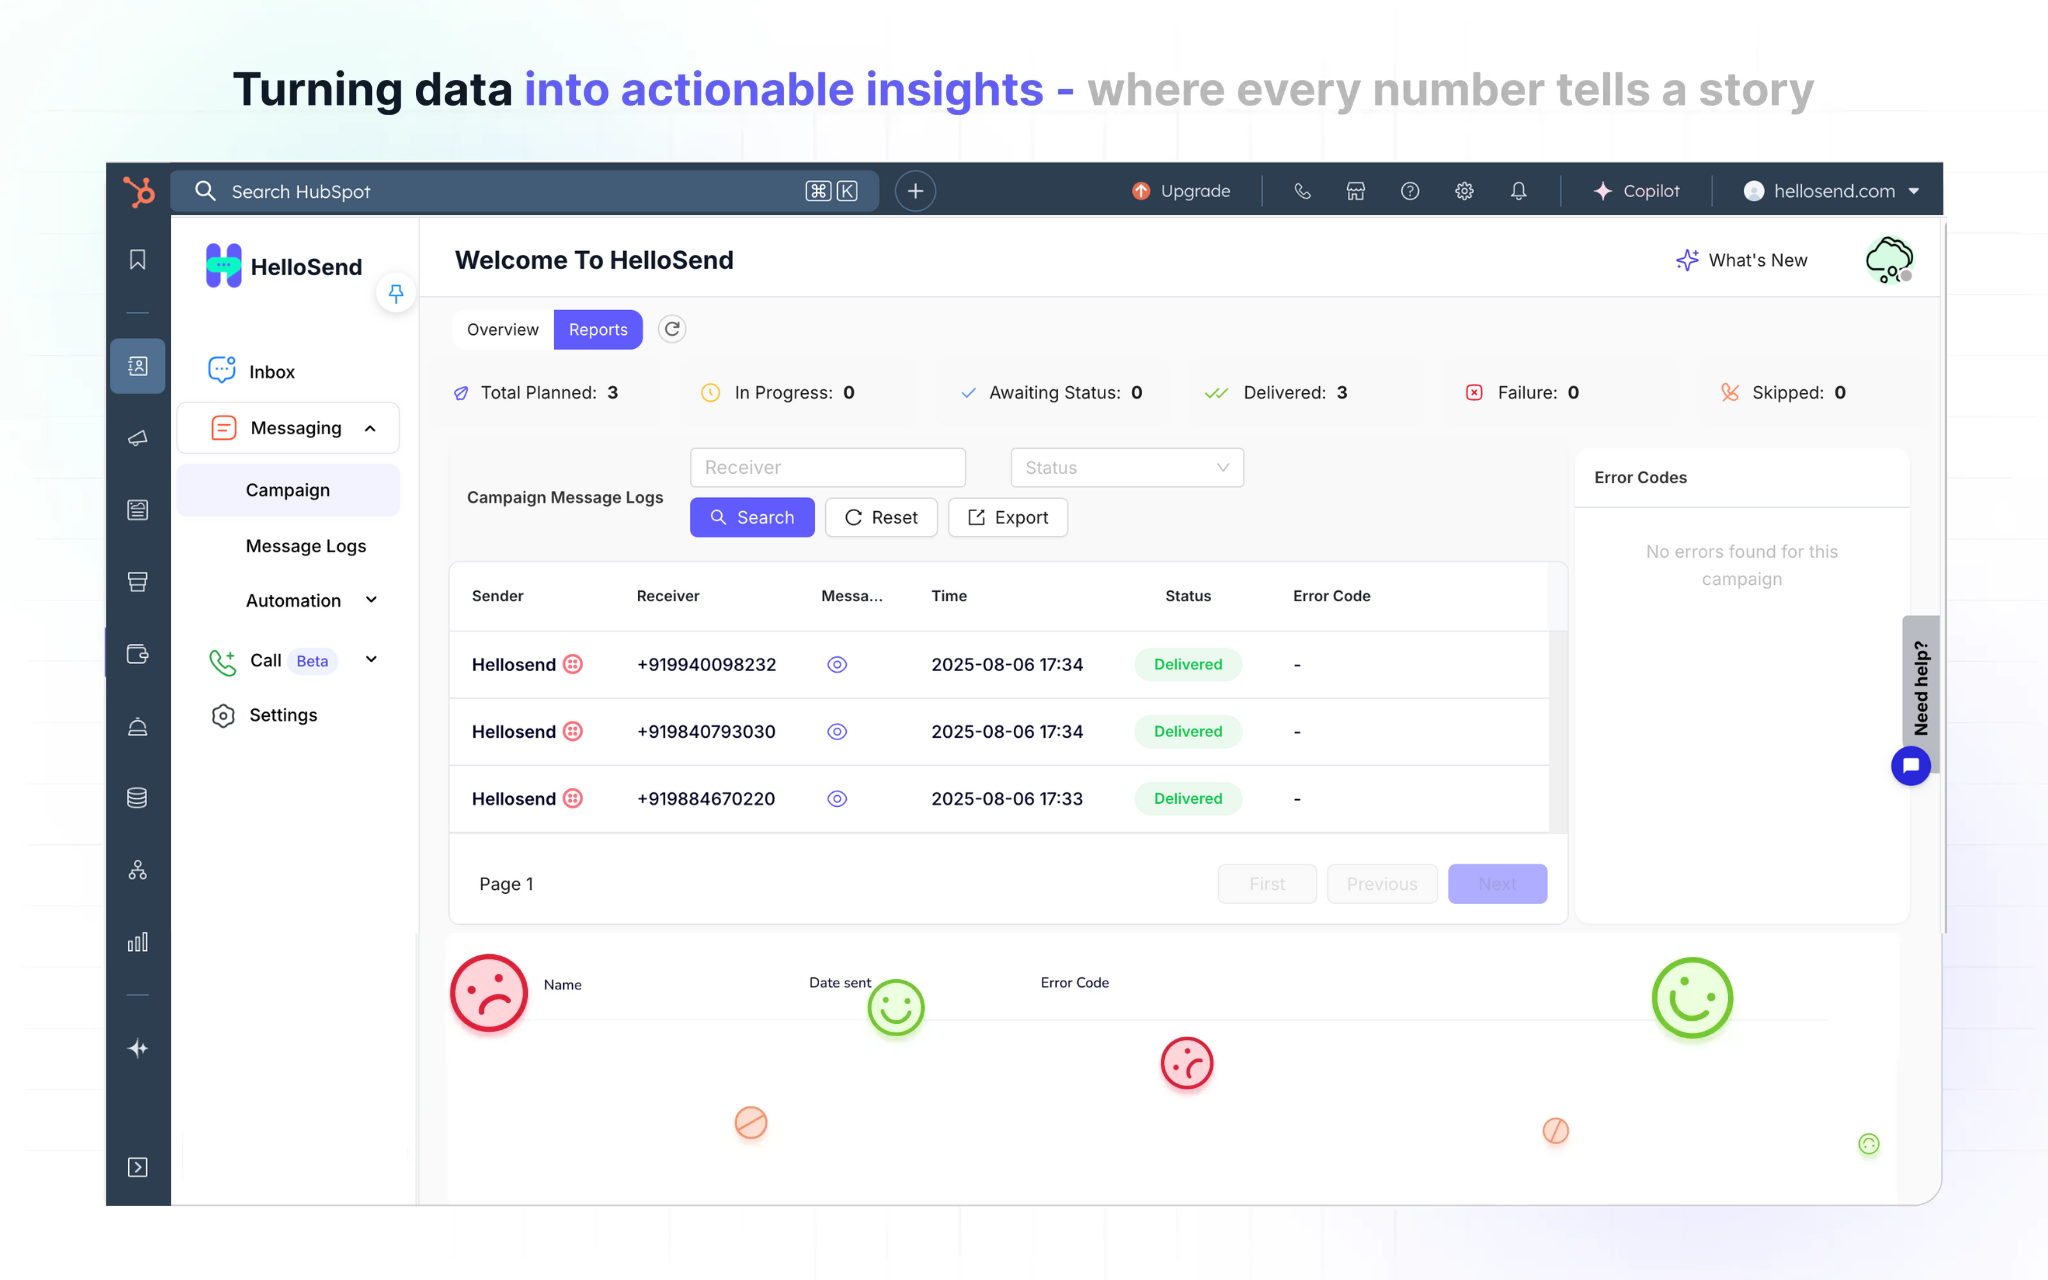This screenshot has height=1280, width=2048.
Task: Click the Error Code column header
Action: coord(1331,596)
